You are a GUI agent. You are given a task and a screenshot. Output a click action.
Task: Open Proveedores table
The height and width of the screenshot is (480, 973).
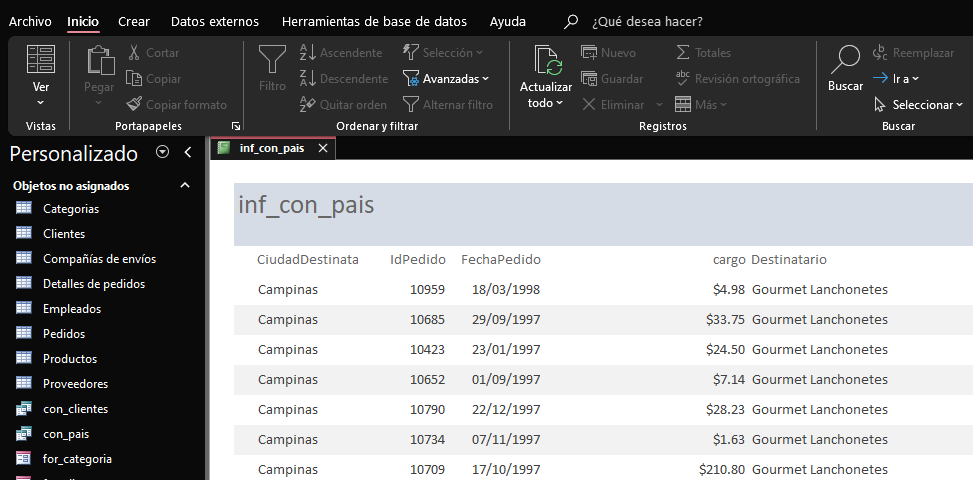coord(75,384)
